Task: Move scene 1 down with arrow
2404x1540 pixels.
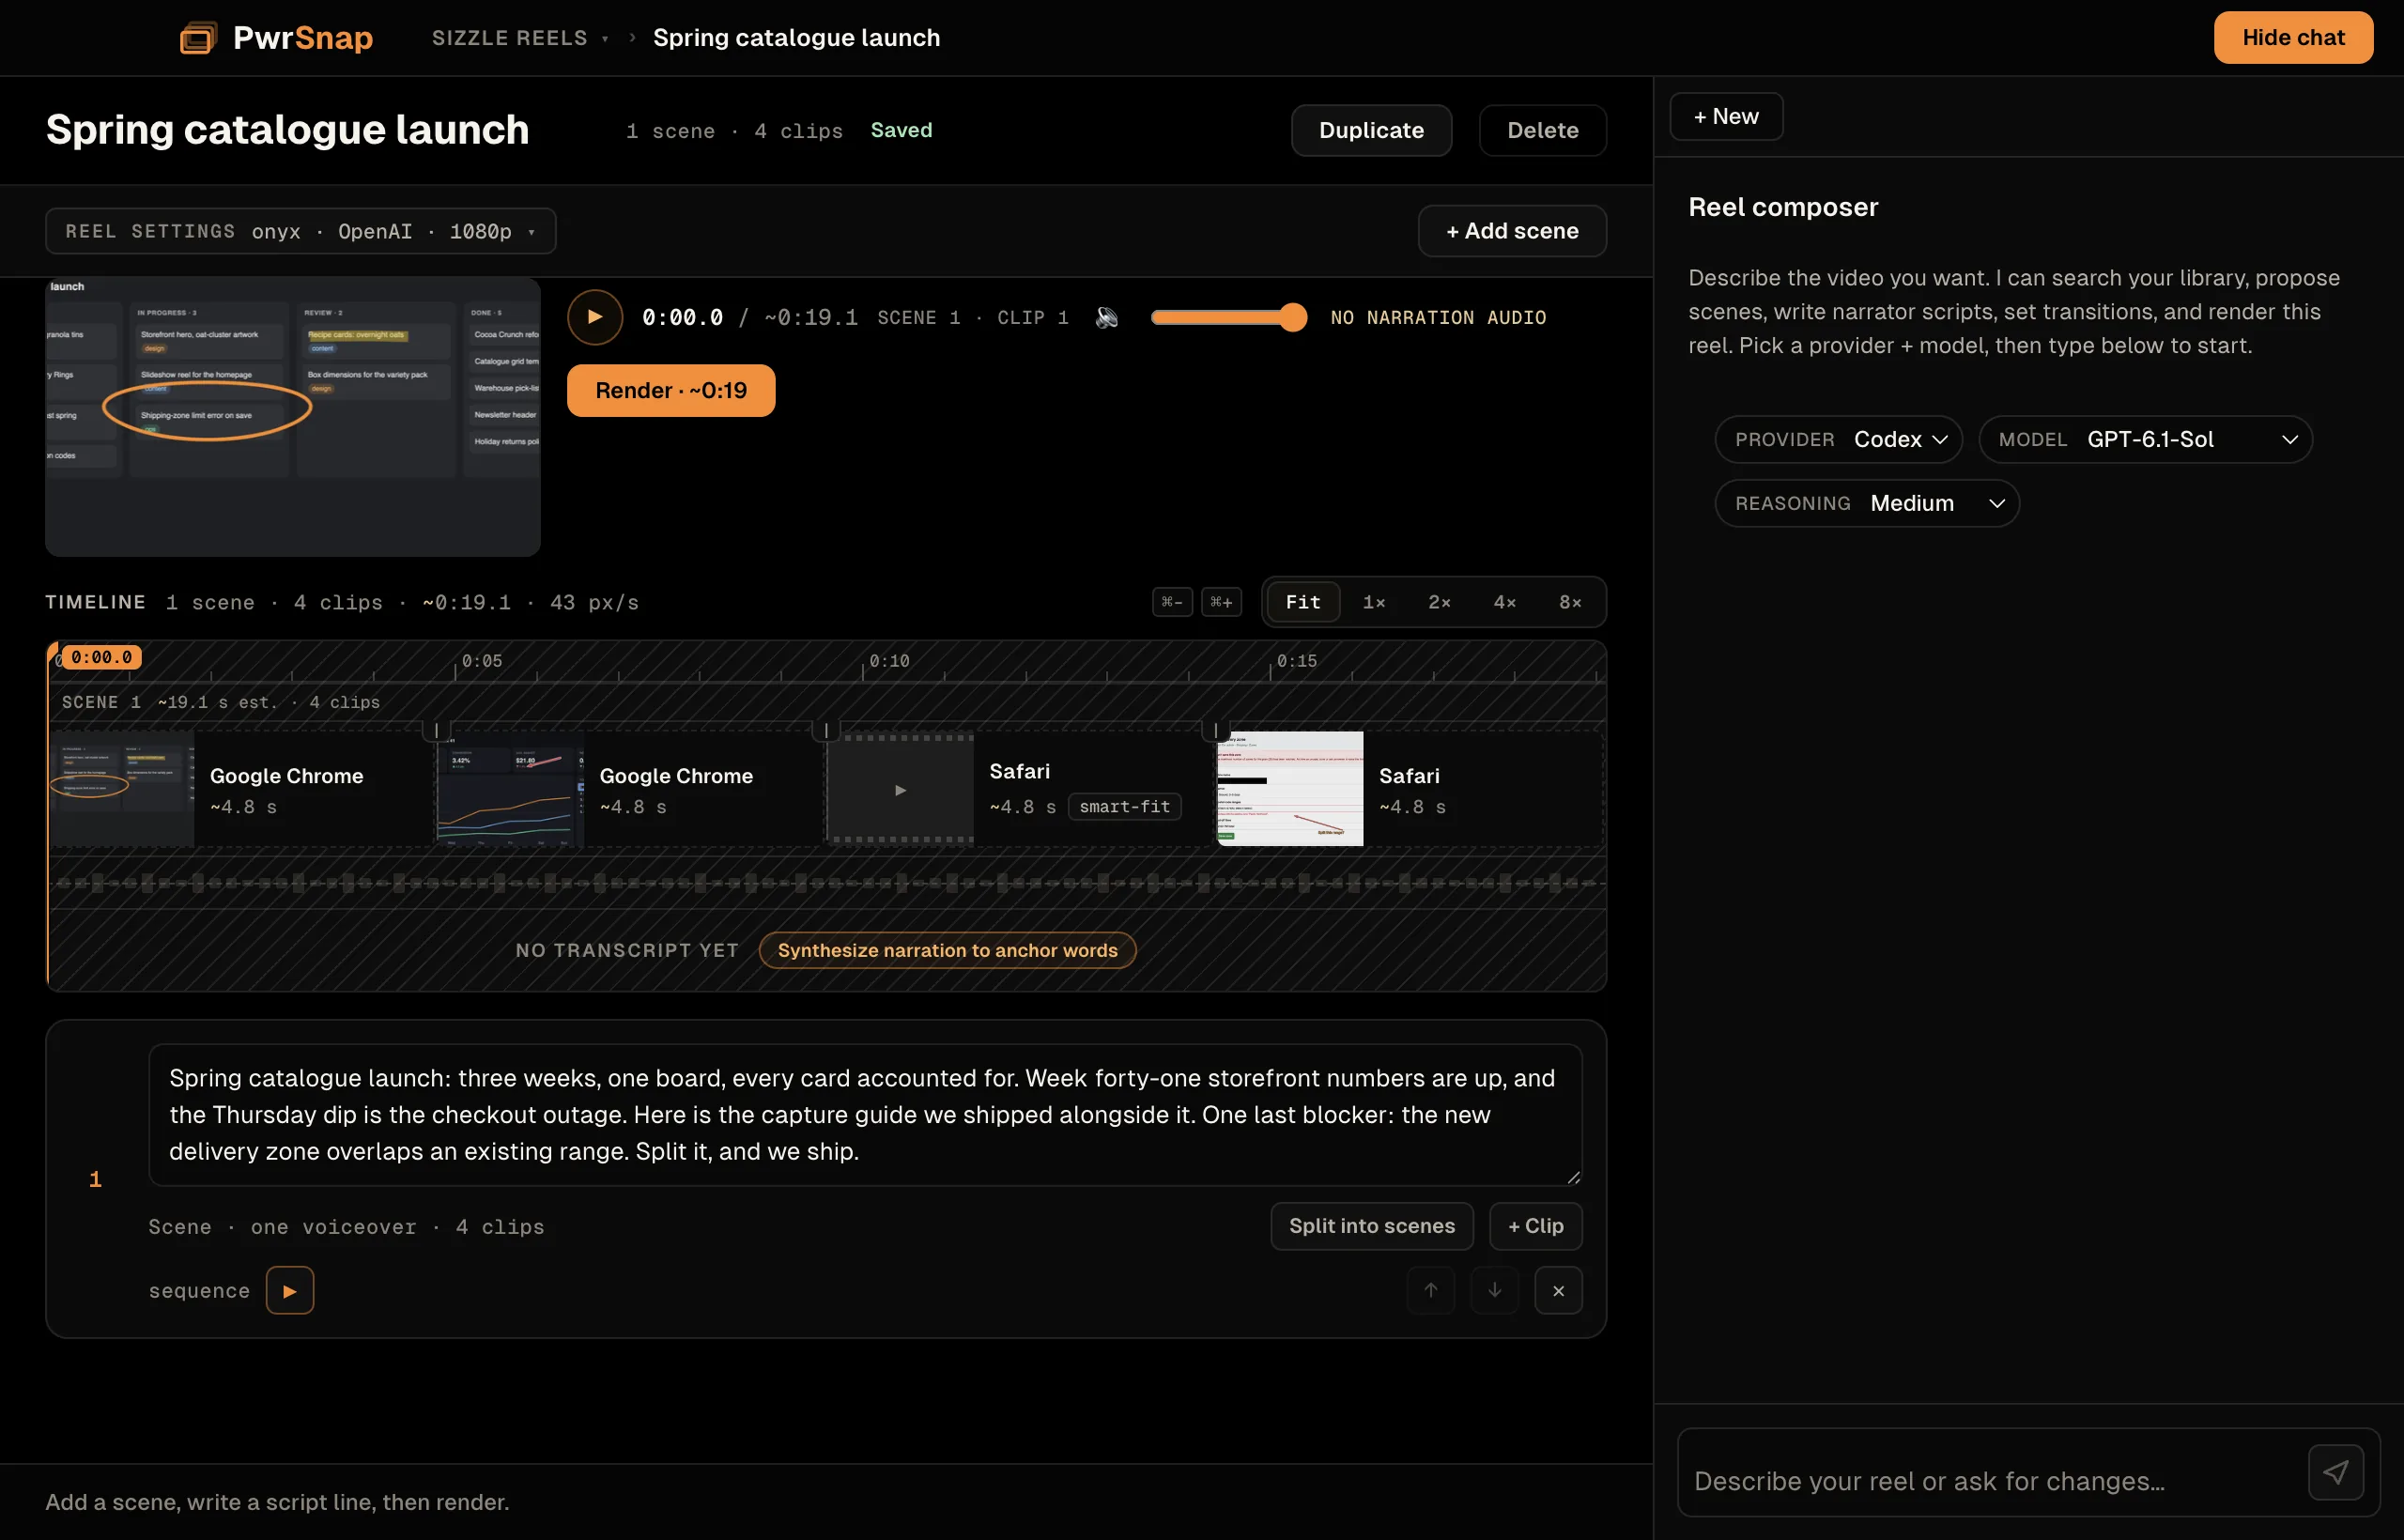Action: (1495, 1290)
